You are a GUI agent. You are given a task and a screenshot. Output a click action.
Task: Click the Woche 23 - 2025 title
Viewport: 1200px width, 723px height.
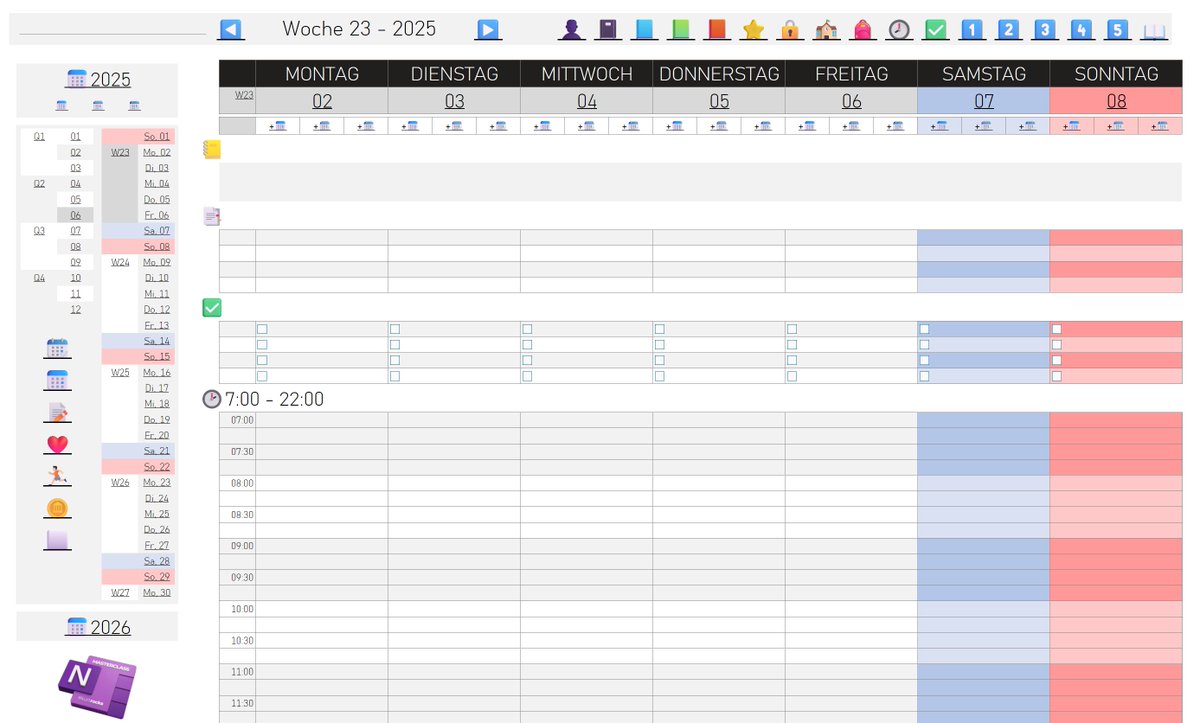tap(359, 29)
